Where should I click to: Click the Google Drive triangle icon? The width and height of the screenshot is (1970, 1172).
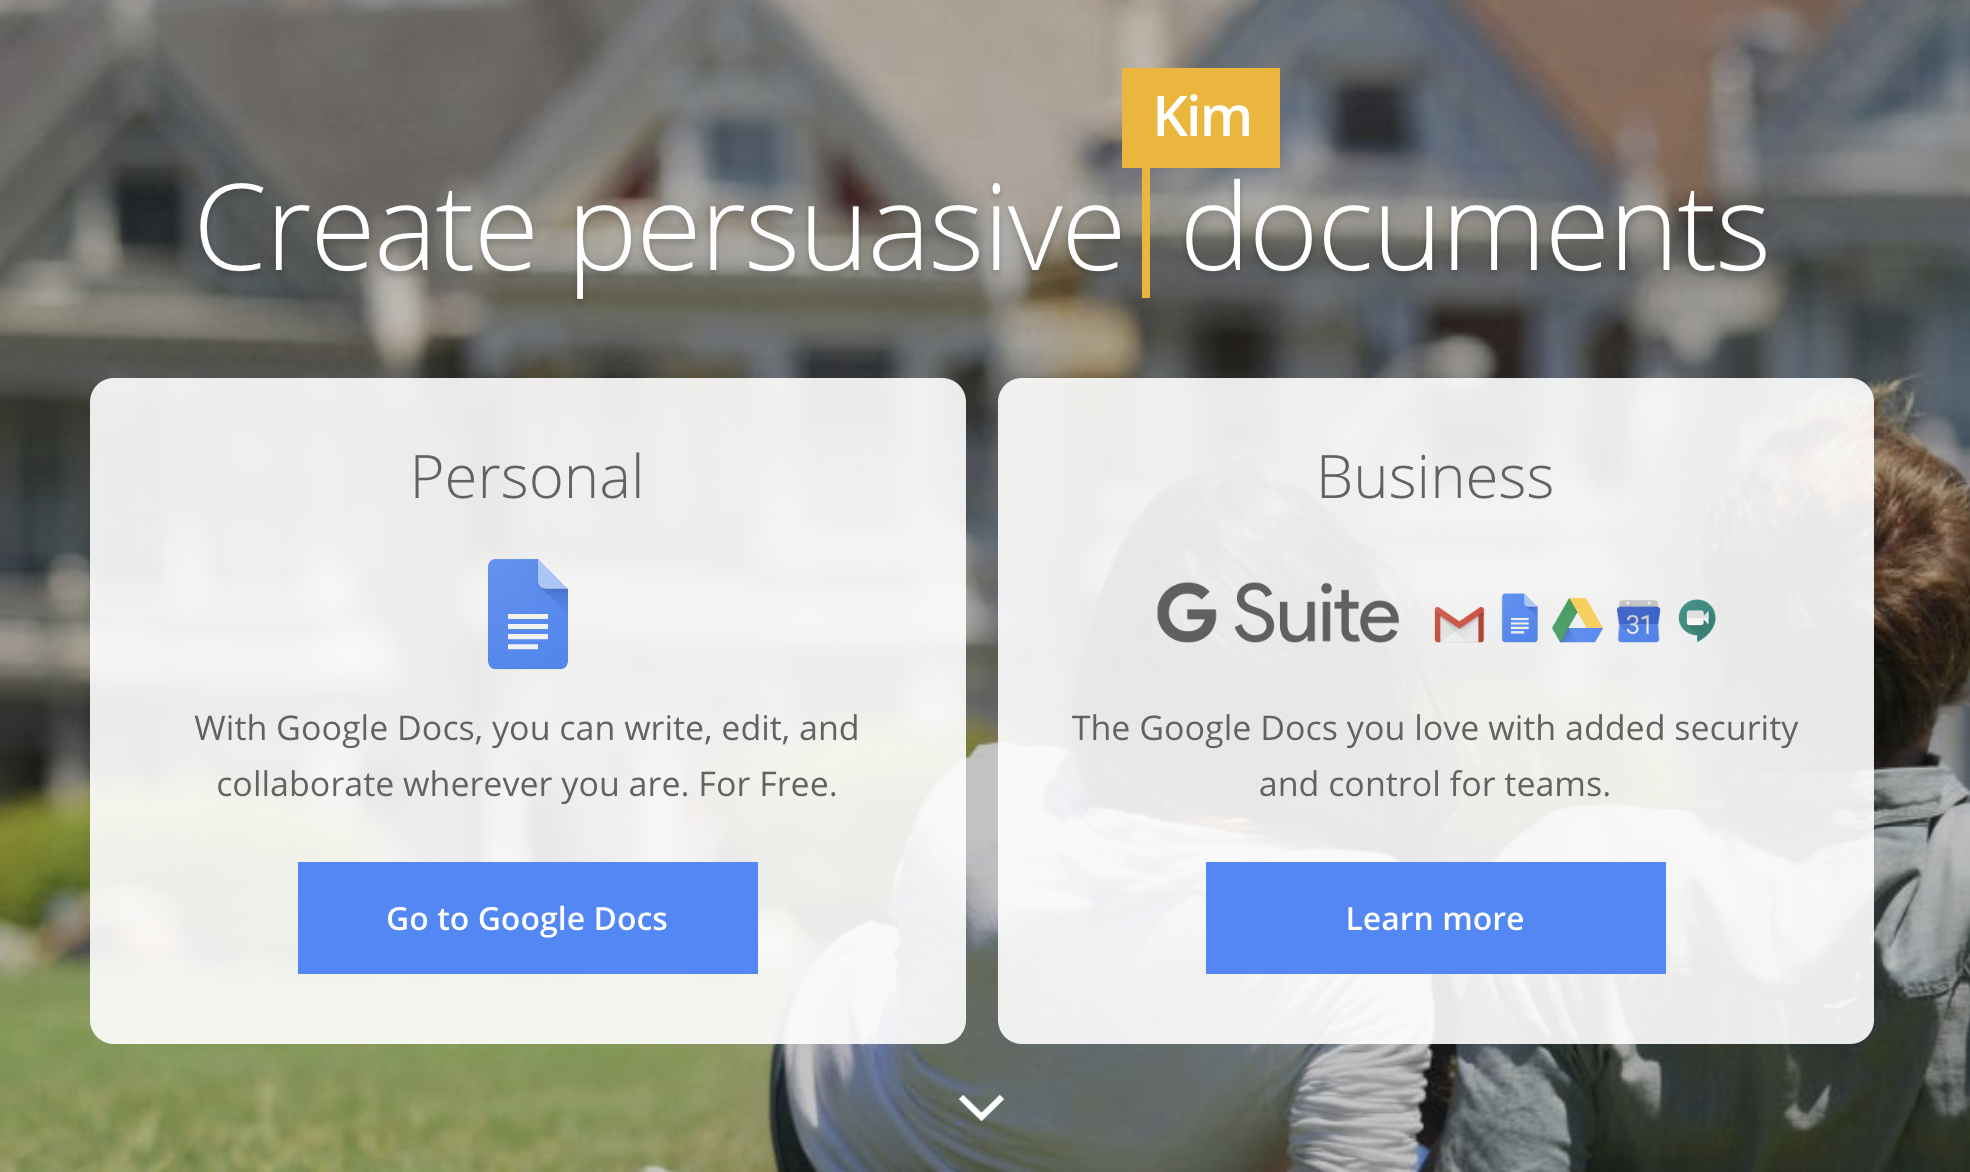(x=1577, y=621)
